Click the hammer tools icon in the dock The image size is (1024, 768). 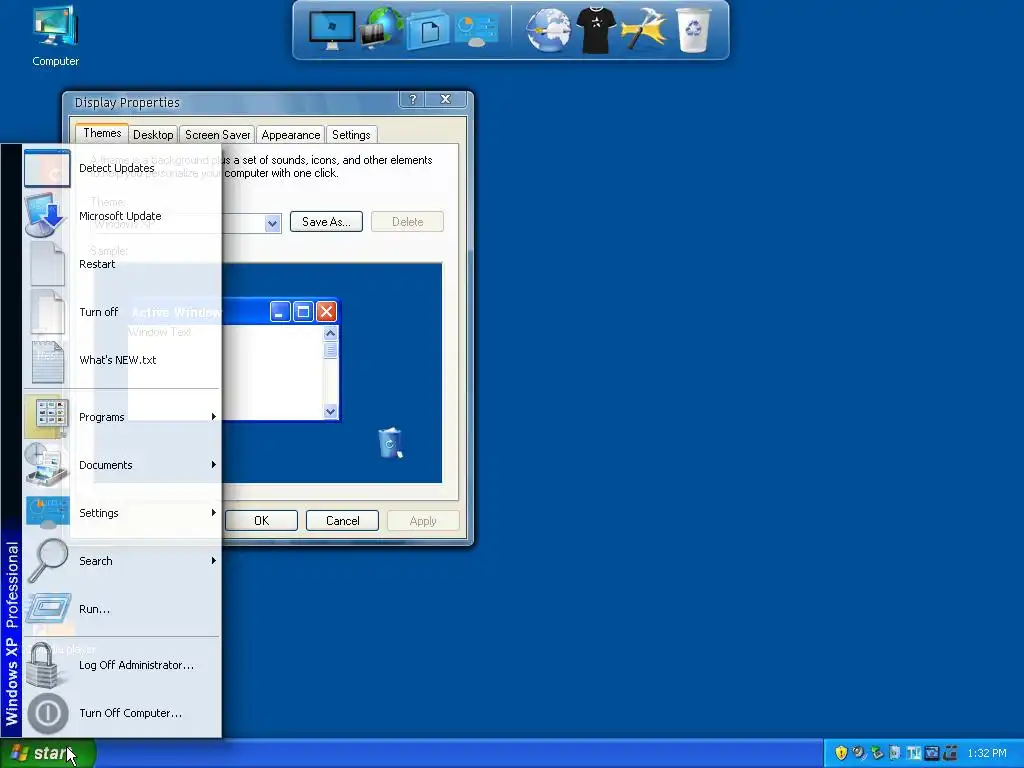[643, 29]
